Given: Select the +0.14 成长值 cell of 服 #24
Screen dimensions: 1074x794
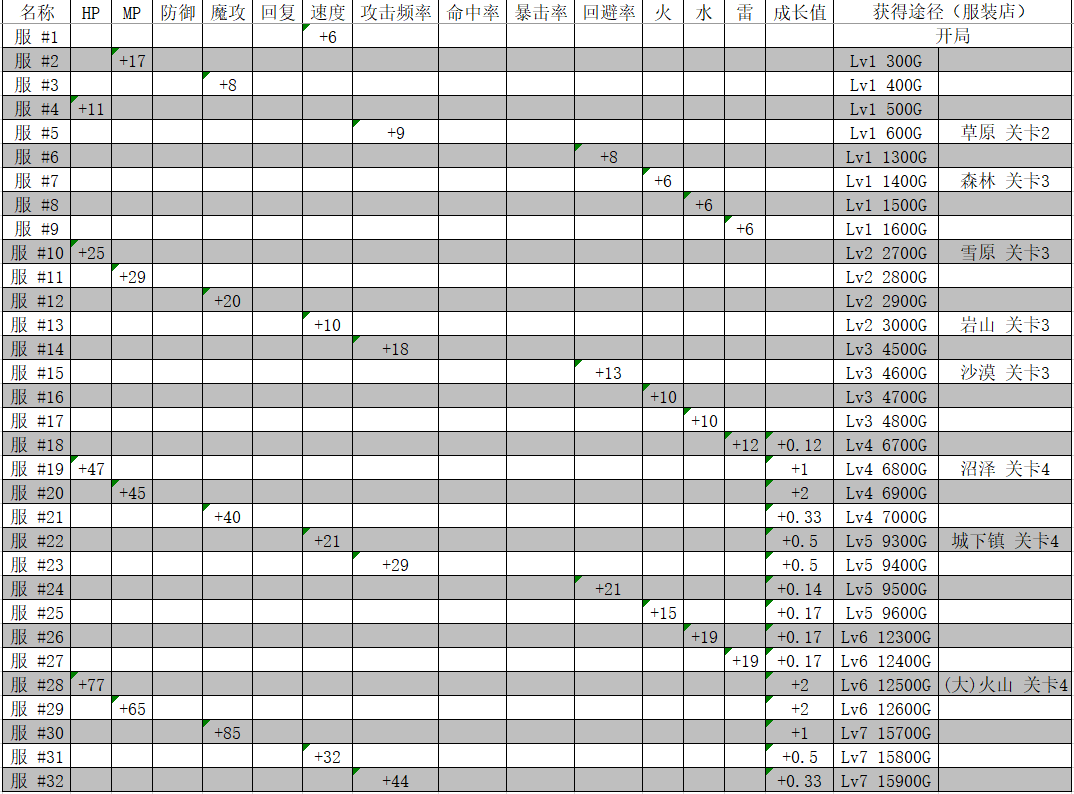Looking at the screenshot, I should click(x=799, y=588).
